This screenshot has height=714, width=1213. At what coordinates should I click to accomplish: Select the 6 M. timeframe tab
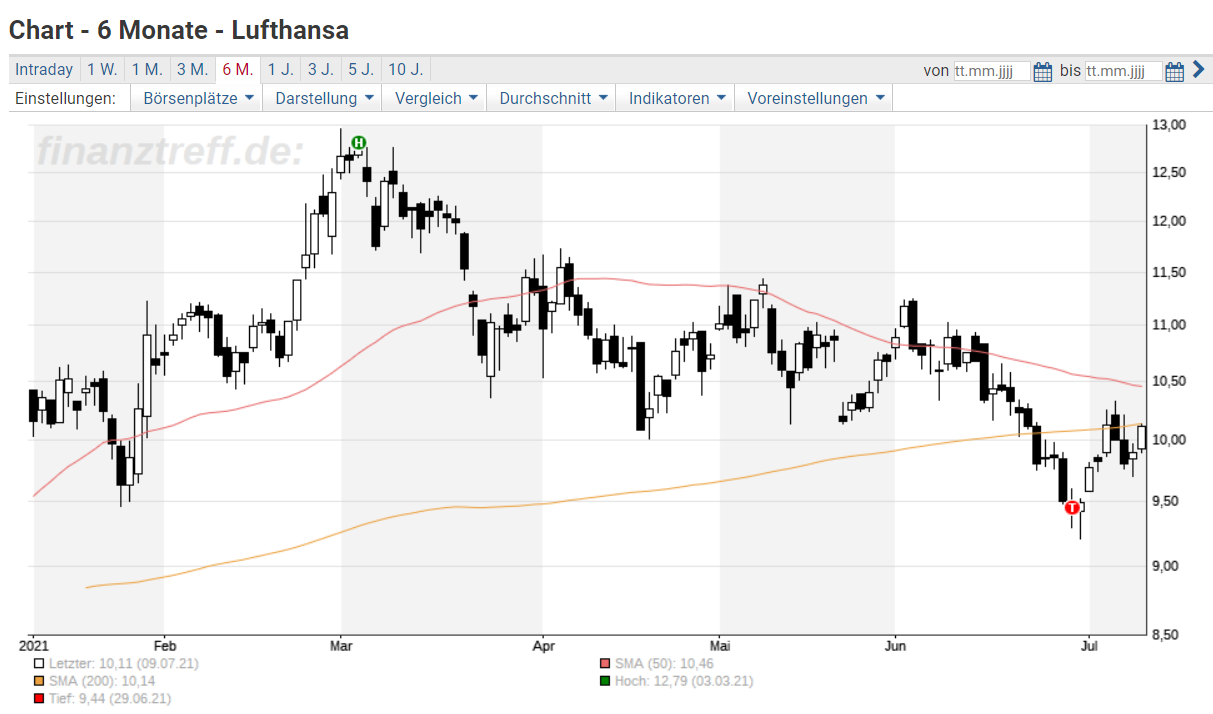[x=238, y=70]
